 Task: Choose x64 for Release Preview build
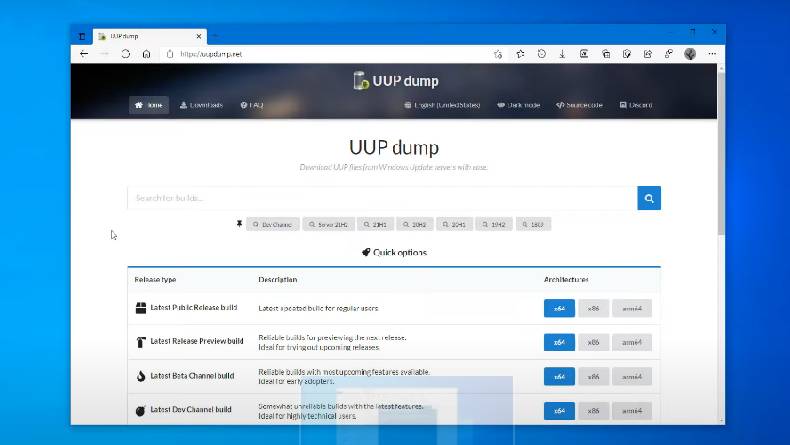[x=559, y=342]
